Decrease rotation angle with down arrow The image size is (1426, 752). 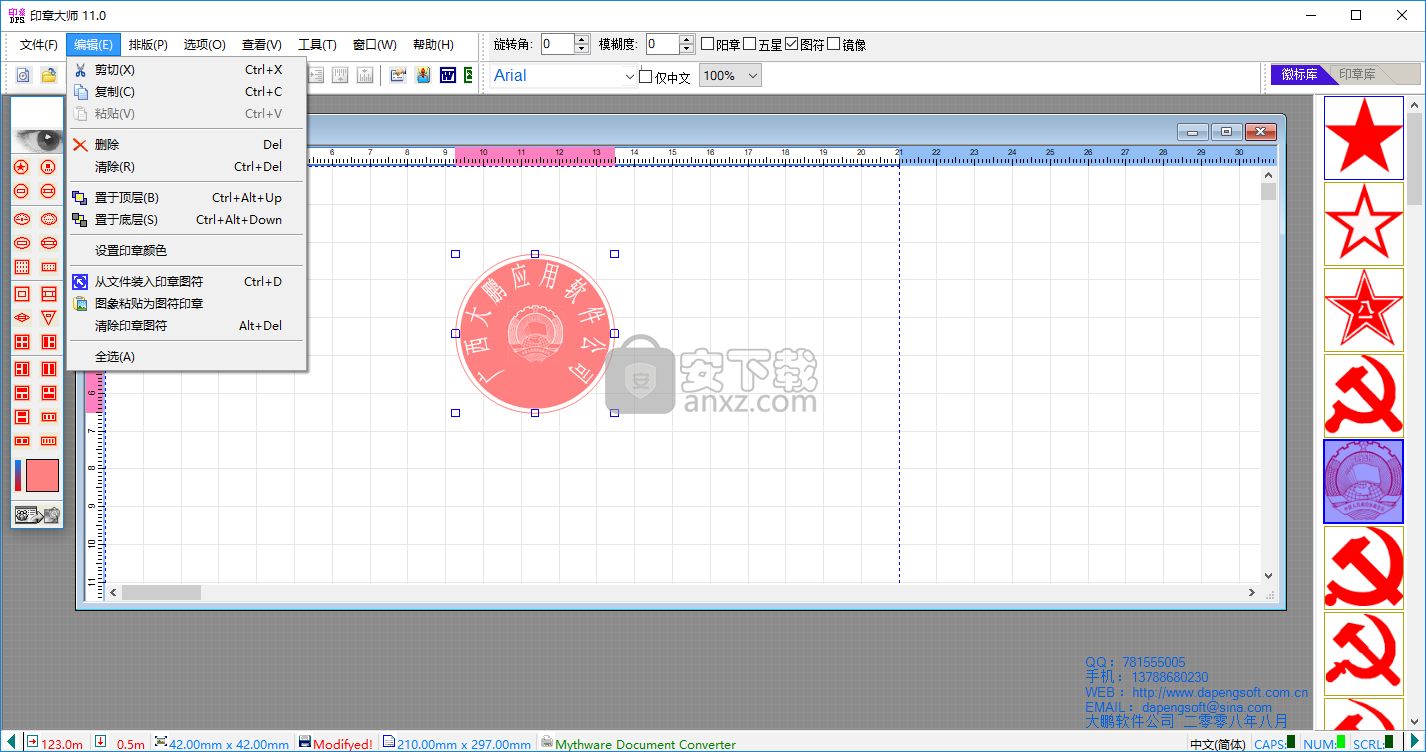click(x=582, y=49)
